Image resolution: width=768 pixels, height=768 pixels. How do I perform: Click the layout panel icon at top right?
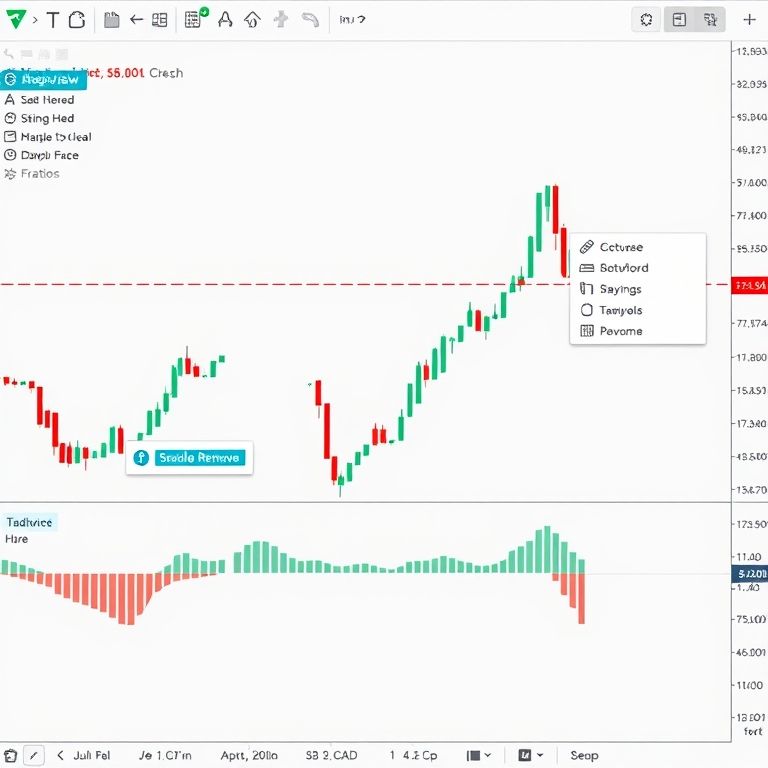(x=679, y=19)
